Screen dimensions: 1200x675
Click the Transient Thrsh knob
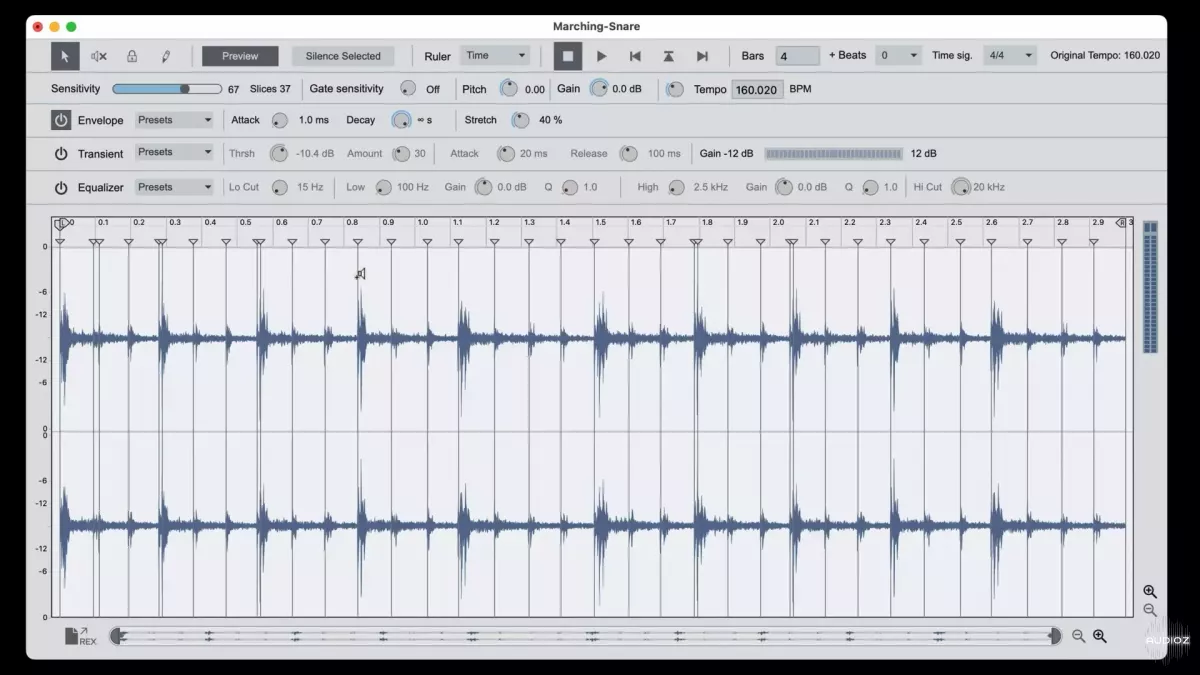pos(279,154)
